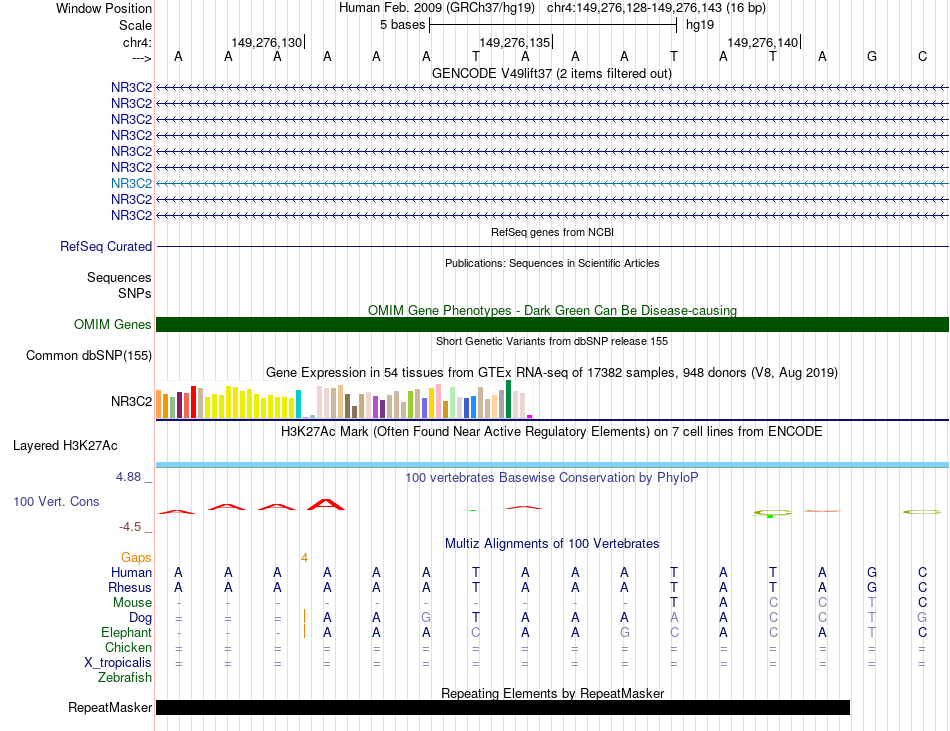Click the small magenta GTEx bar

[x=530, y=417]
